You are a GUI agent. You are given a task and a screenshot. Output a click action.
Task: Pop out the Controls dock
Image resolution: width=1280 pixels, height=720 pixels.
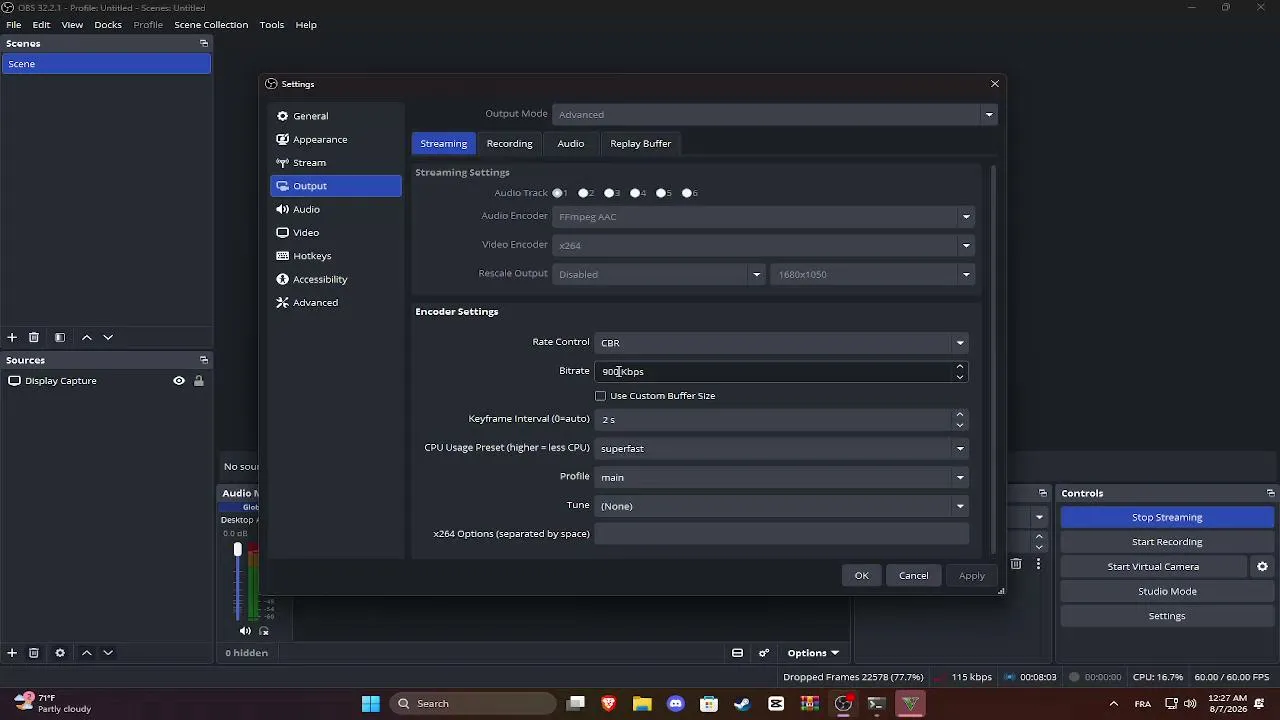[1271, 493]
